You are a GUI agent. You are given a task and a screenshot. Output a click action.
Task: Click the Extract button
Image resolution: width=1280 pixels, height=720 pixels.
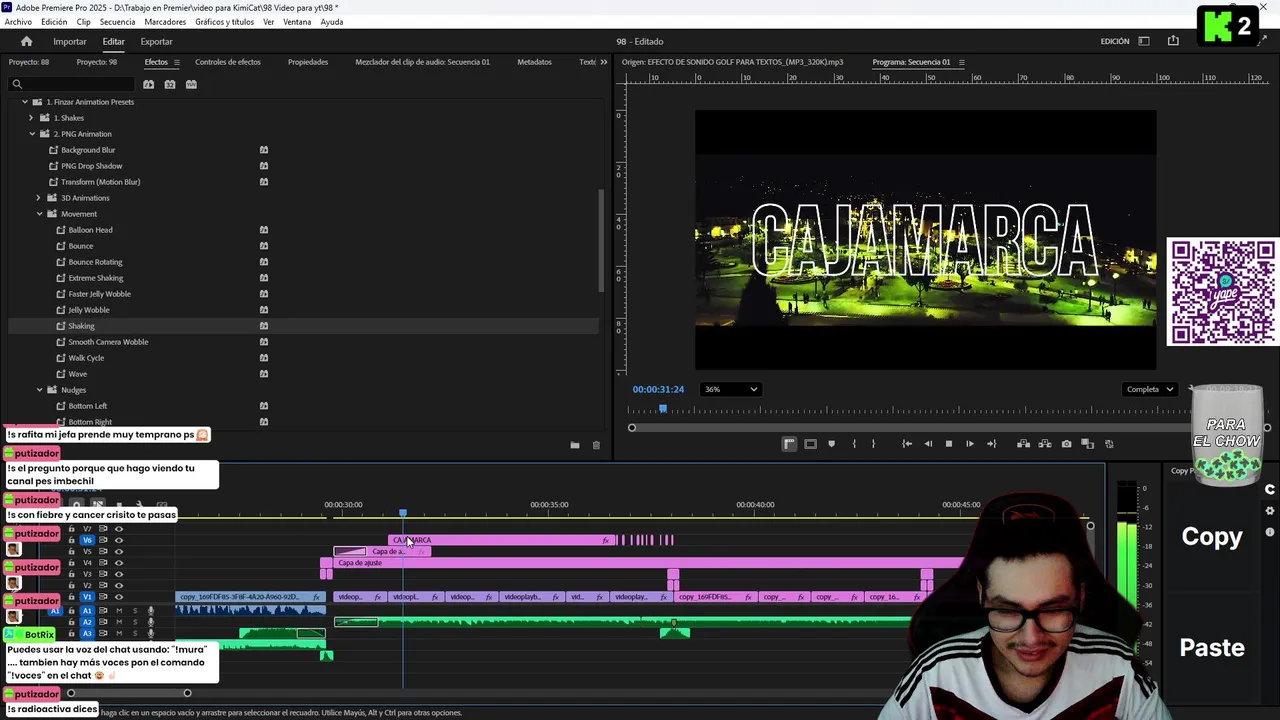tap(1044, 444)
